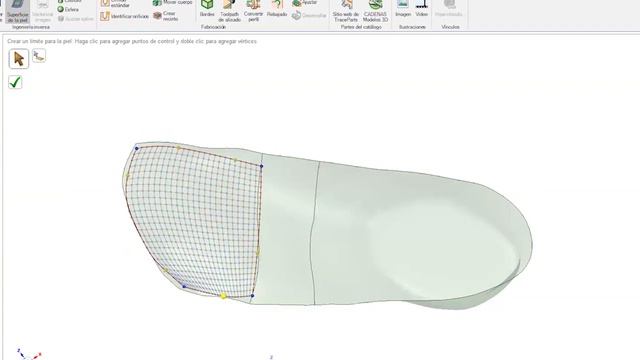Viewport: 640px width, 360px height.
Task: Choose the Identificar orificios command
Action: click(x=124, y=16)
